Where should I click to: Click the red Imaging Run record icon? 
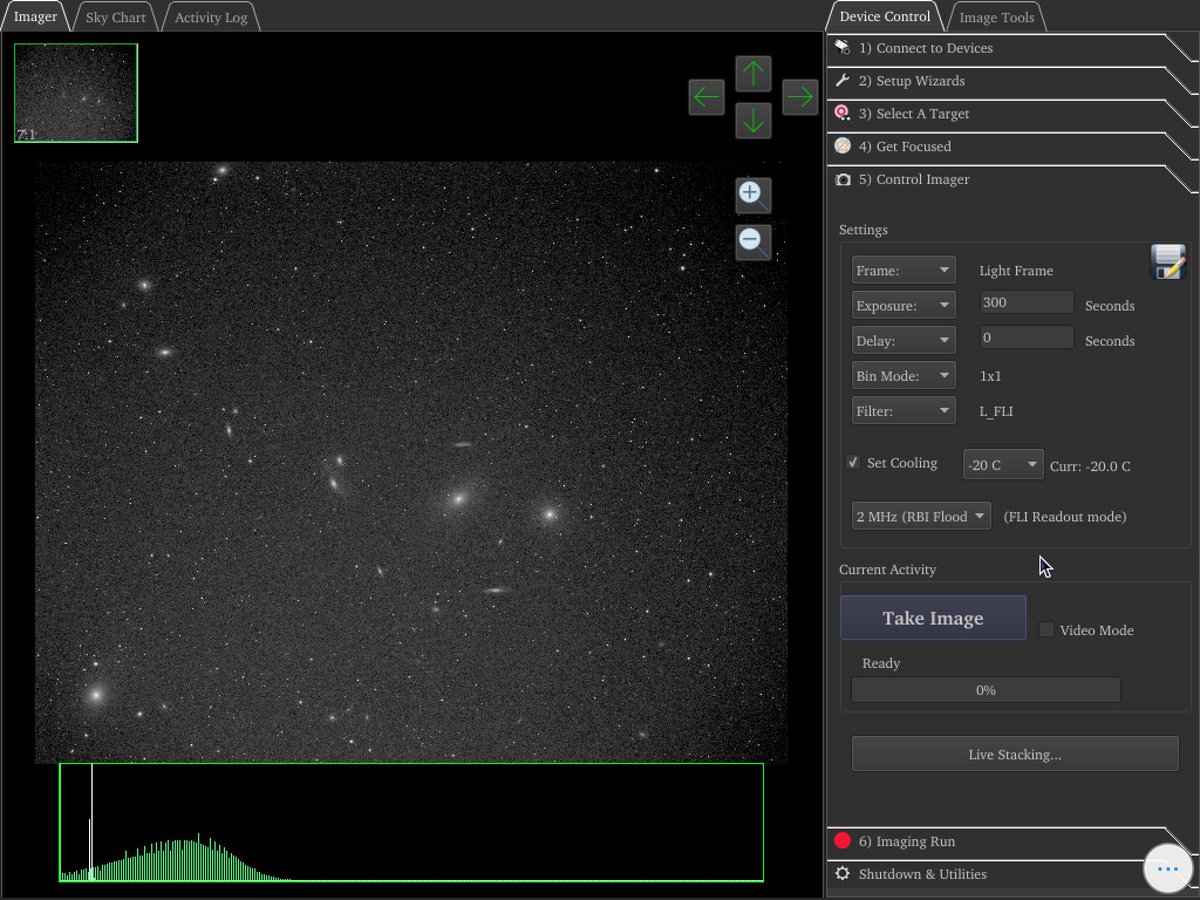pos(843,841)
